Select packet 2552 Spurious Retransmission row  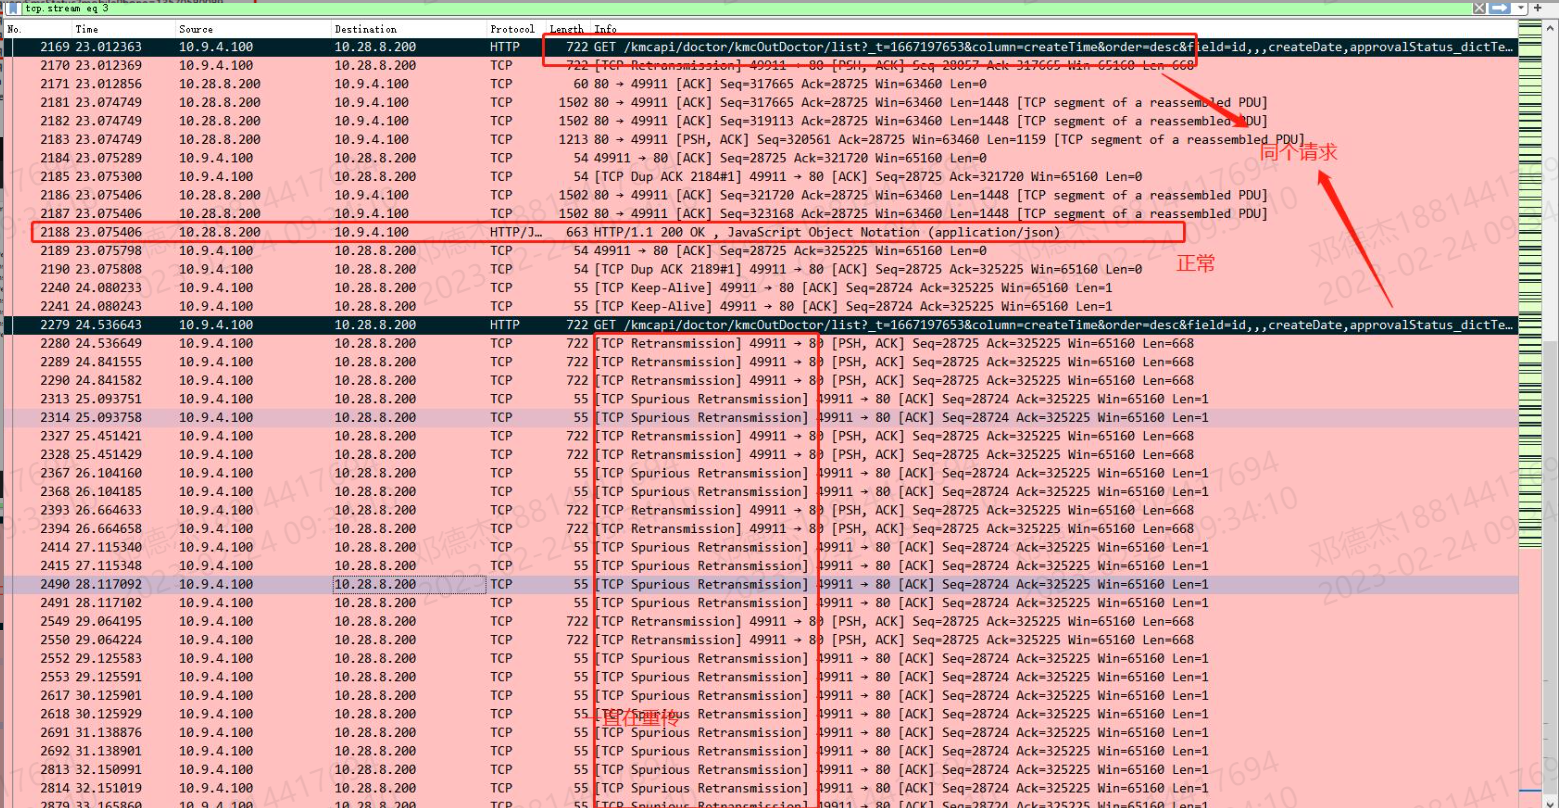tap(760, 658)
